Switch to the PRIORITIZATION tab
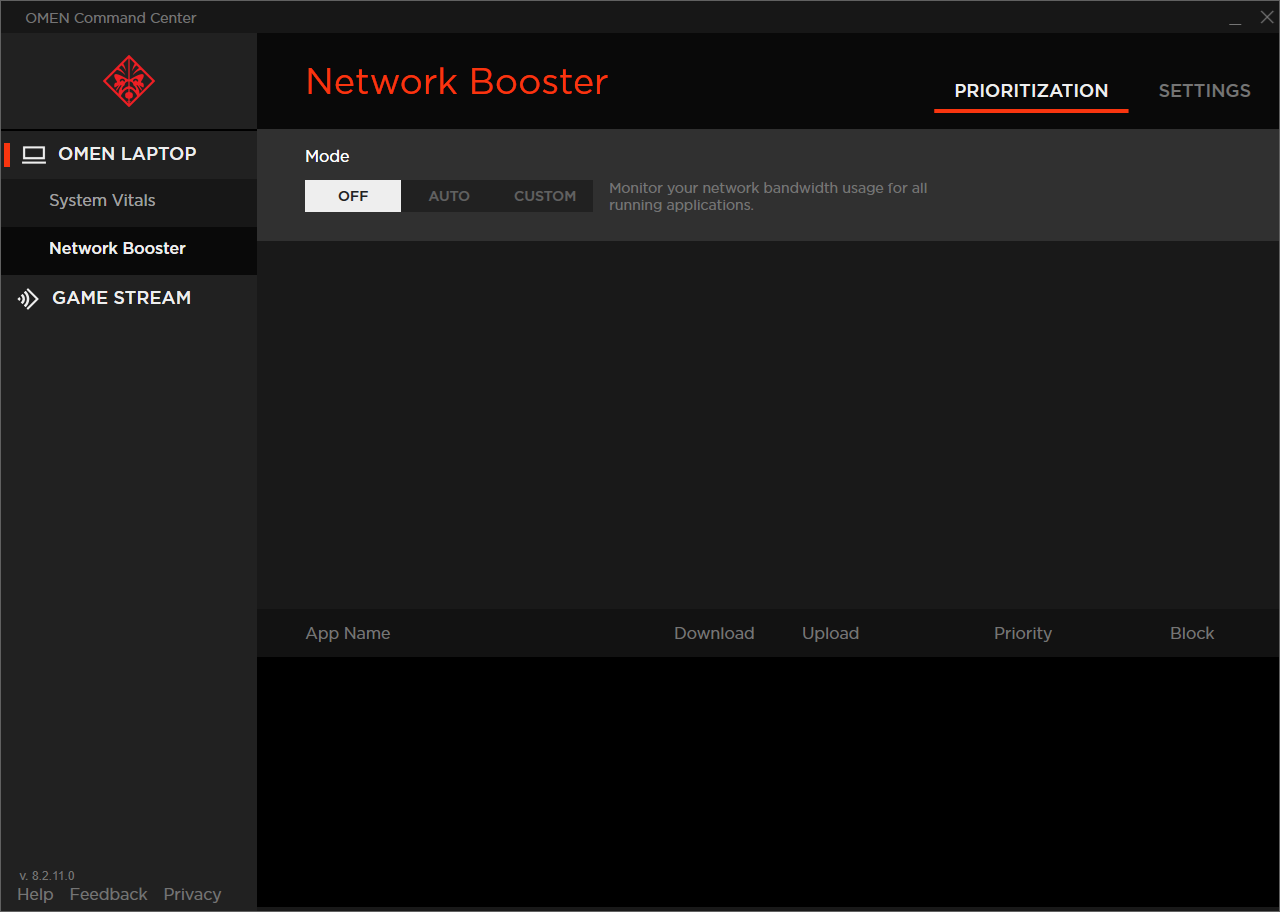The width and height of the screenshot is (1280, 912). [x=1031, y=90]
